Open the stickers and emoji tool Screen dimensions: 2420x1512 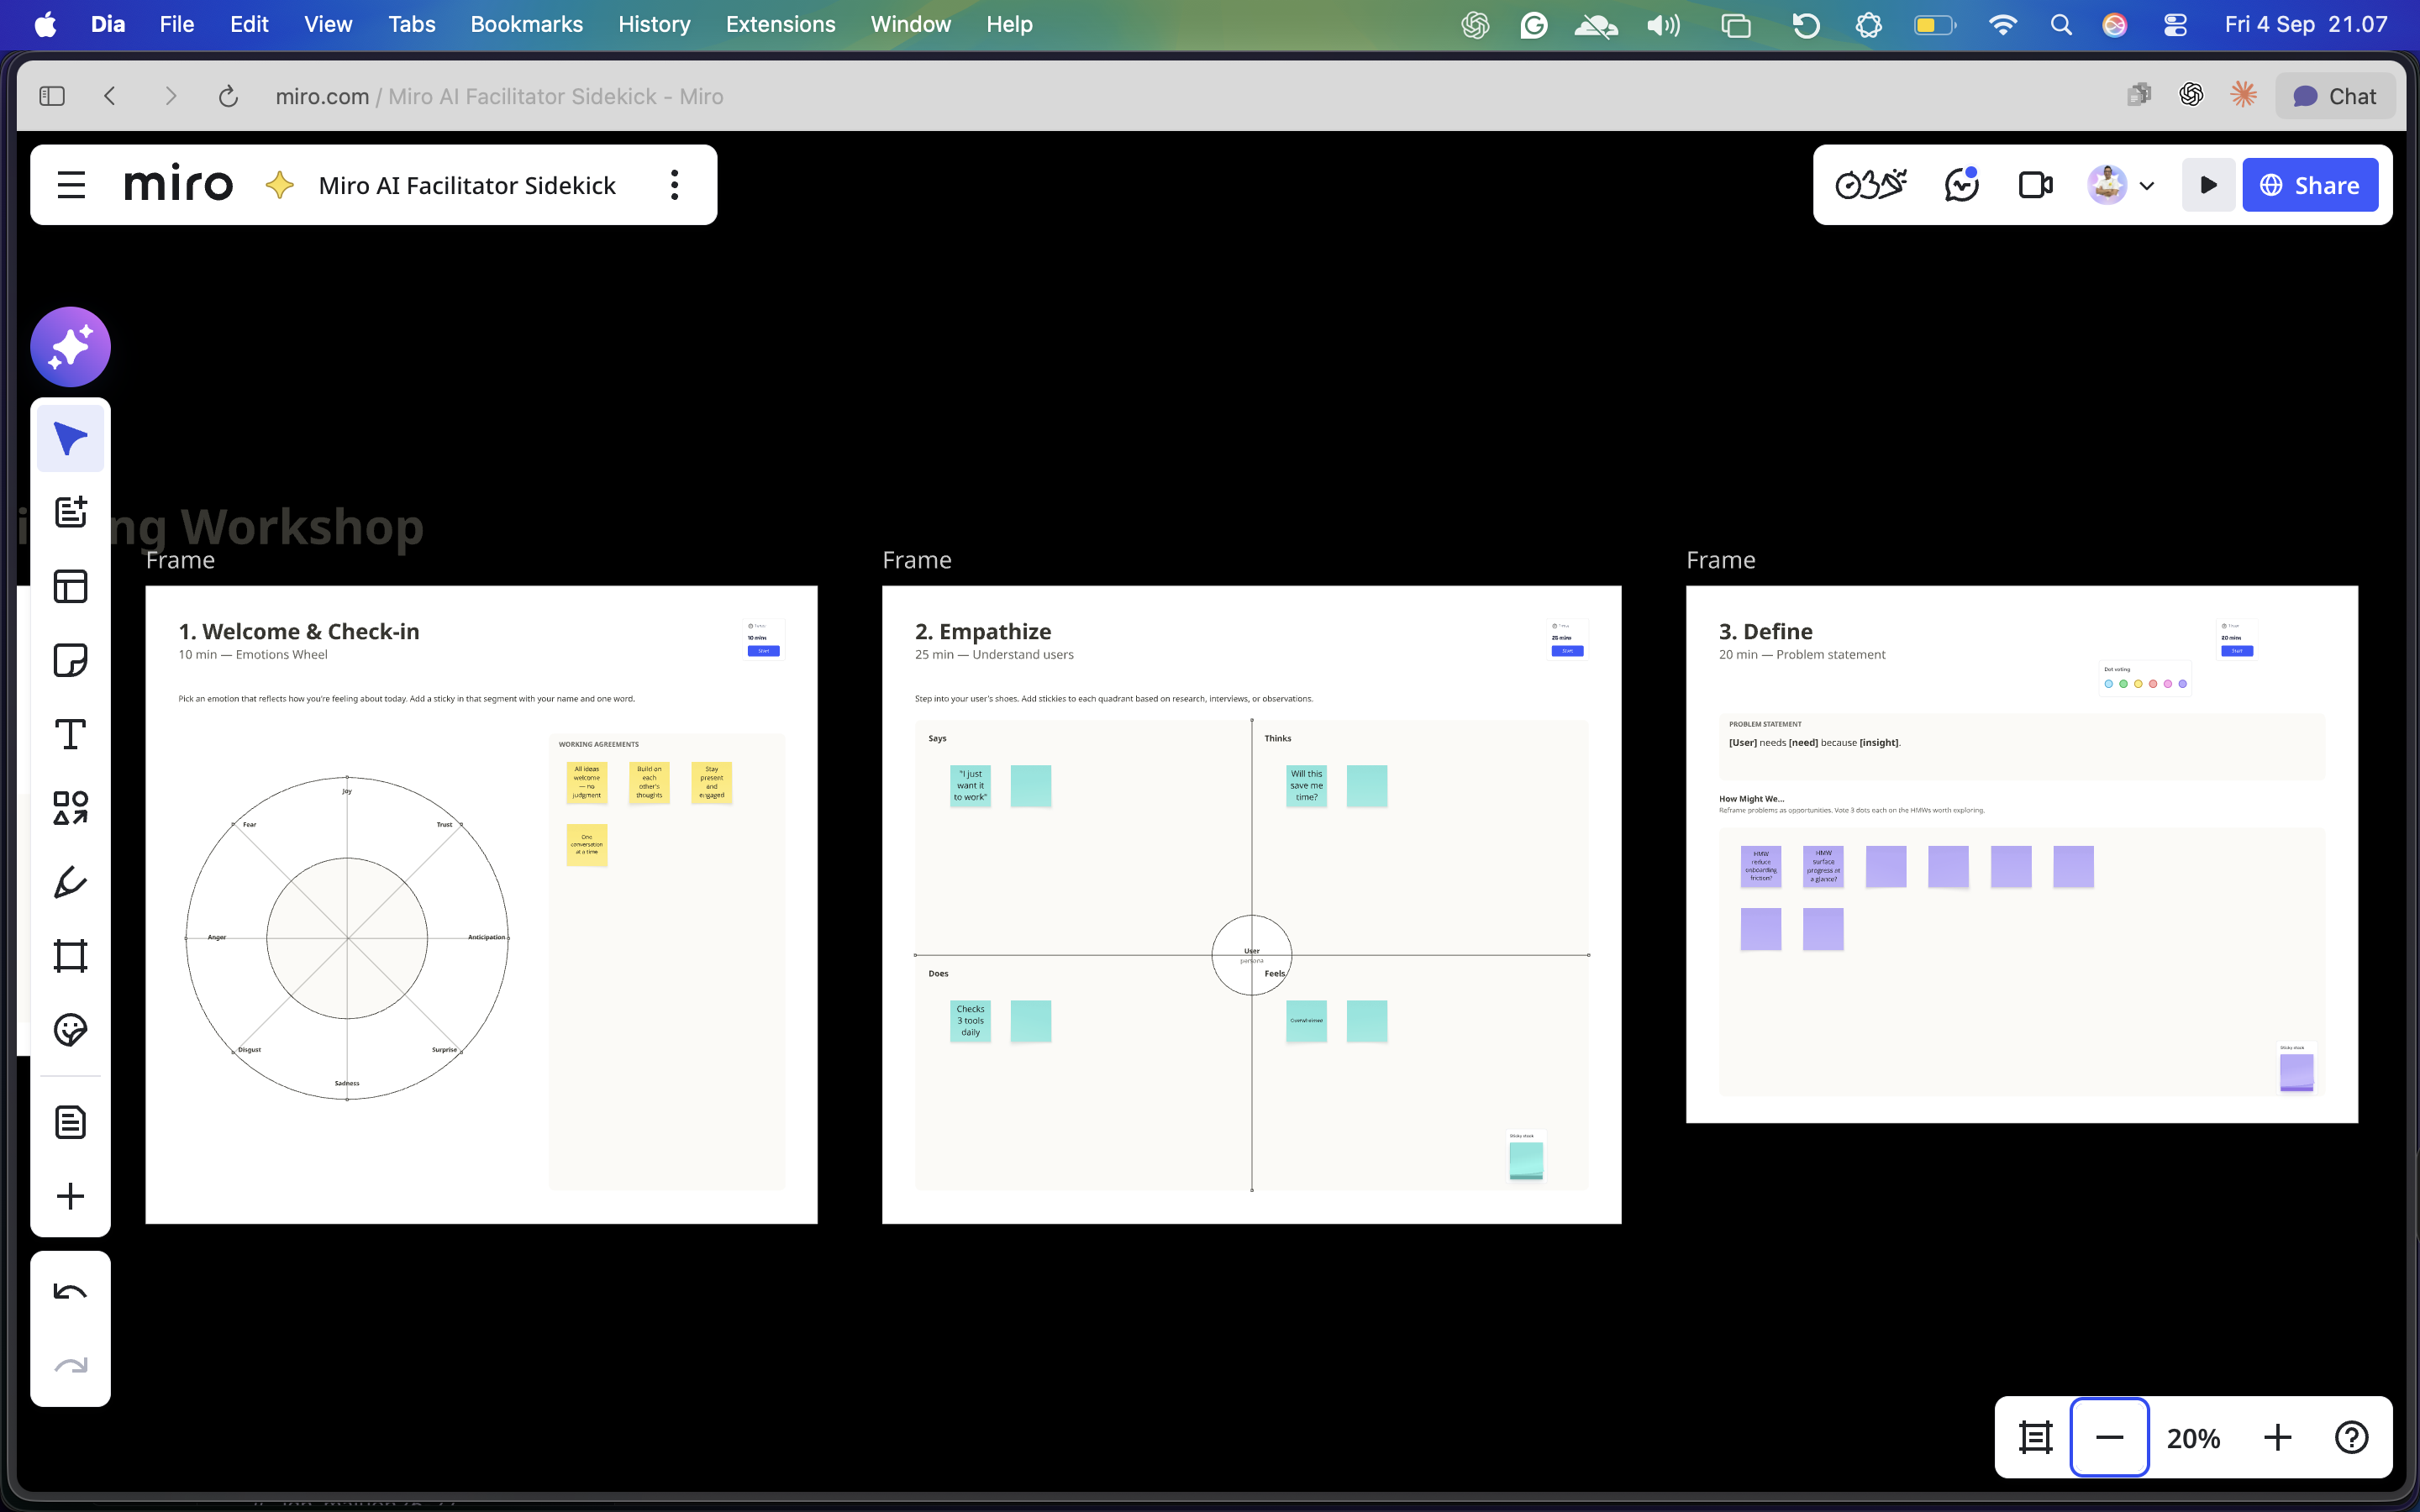click(70, 1030)
